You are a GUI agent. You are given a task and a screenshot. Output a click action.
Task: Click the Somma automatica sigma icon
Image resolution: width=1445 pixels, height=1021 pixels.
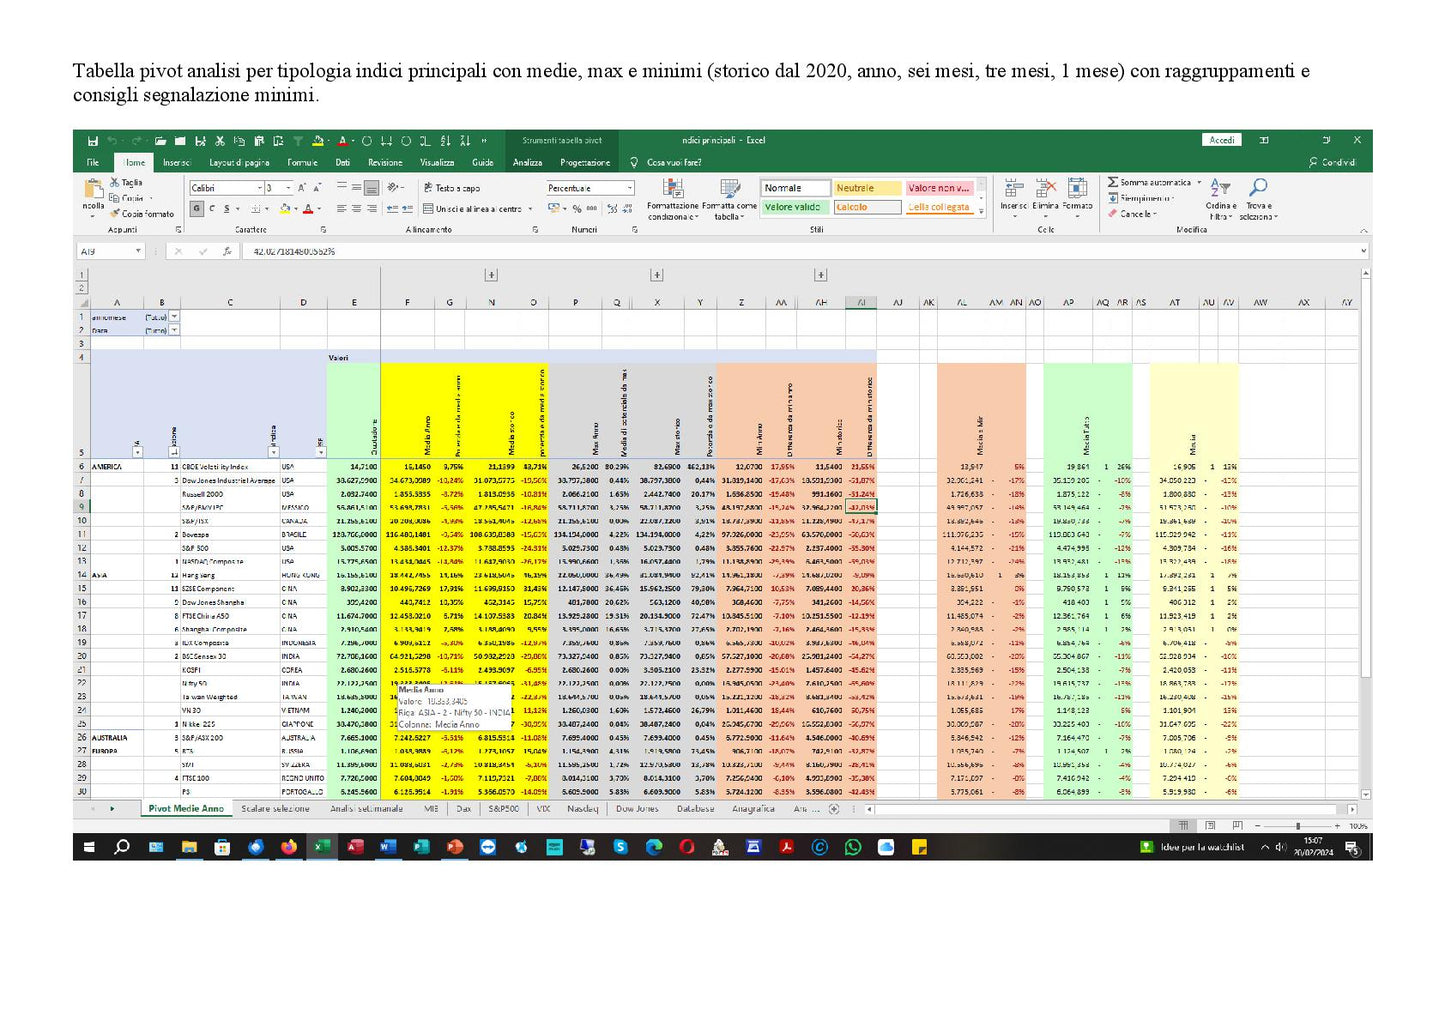(x=1113, y=182)
